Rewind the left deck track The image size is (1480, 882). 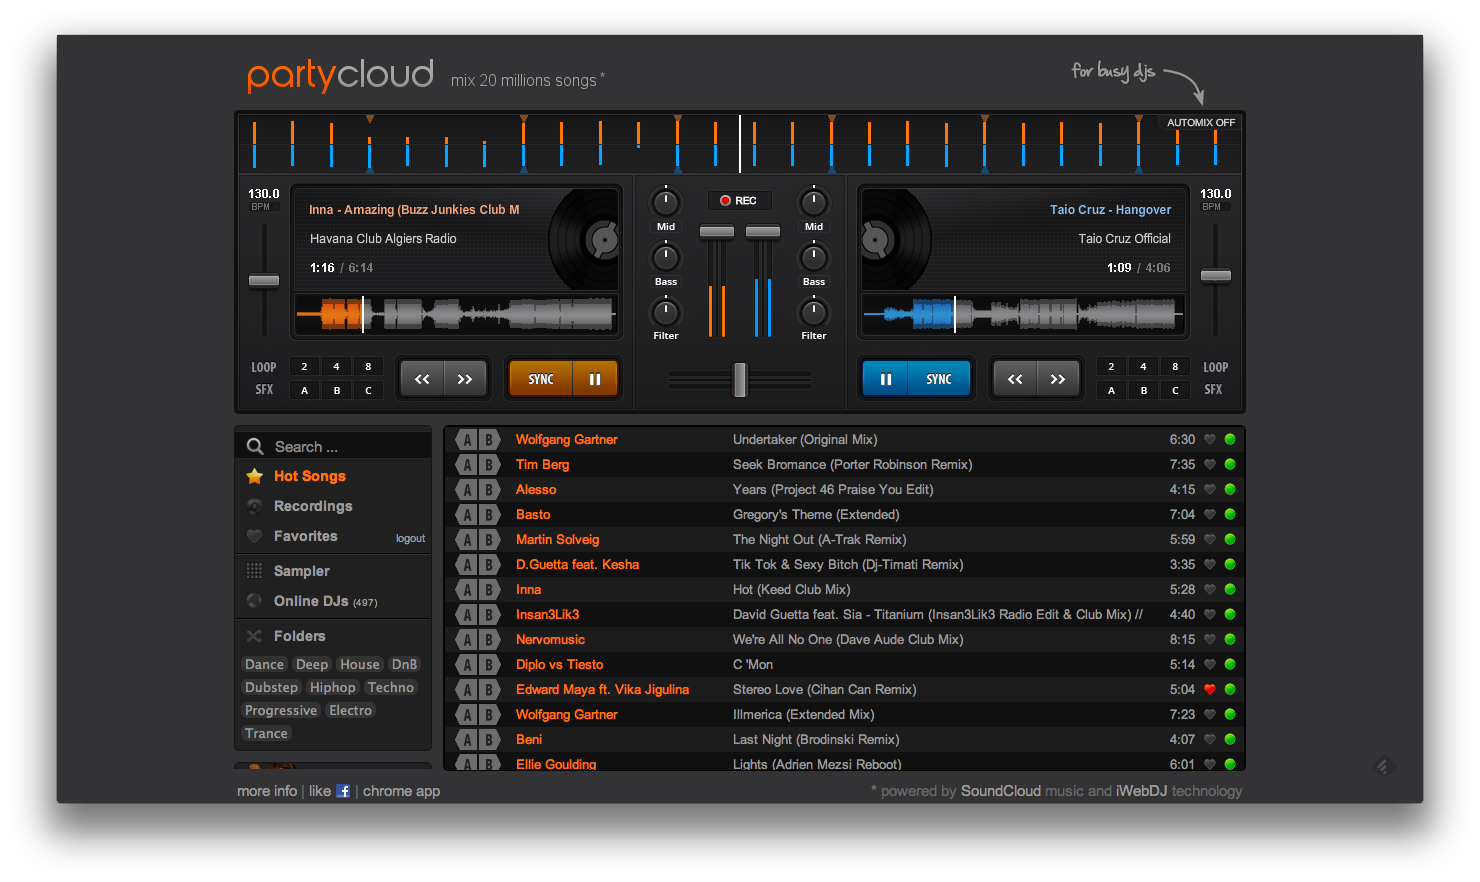click(422, 379)
